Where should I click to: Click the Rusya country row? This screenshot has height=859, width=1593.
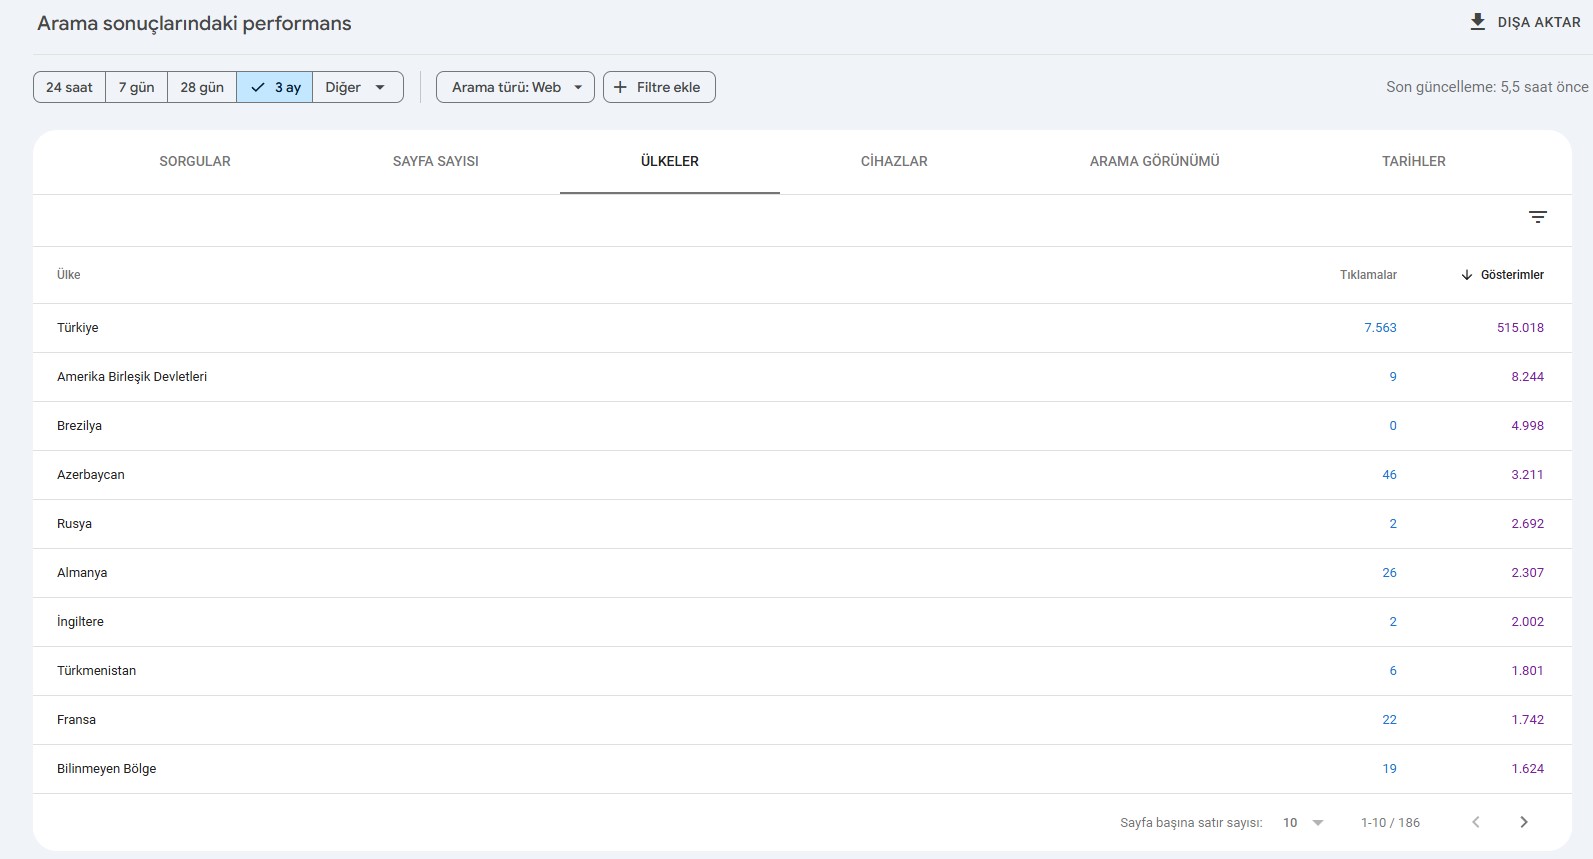point(802,524)
